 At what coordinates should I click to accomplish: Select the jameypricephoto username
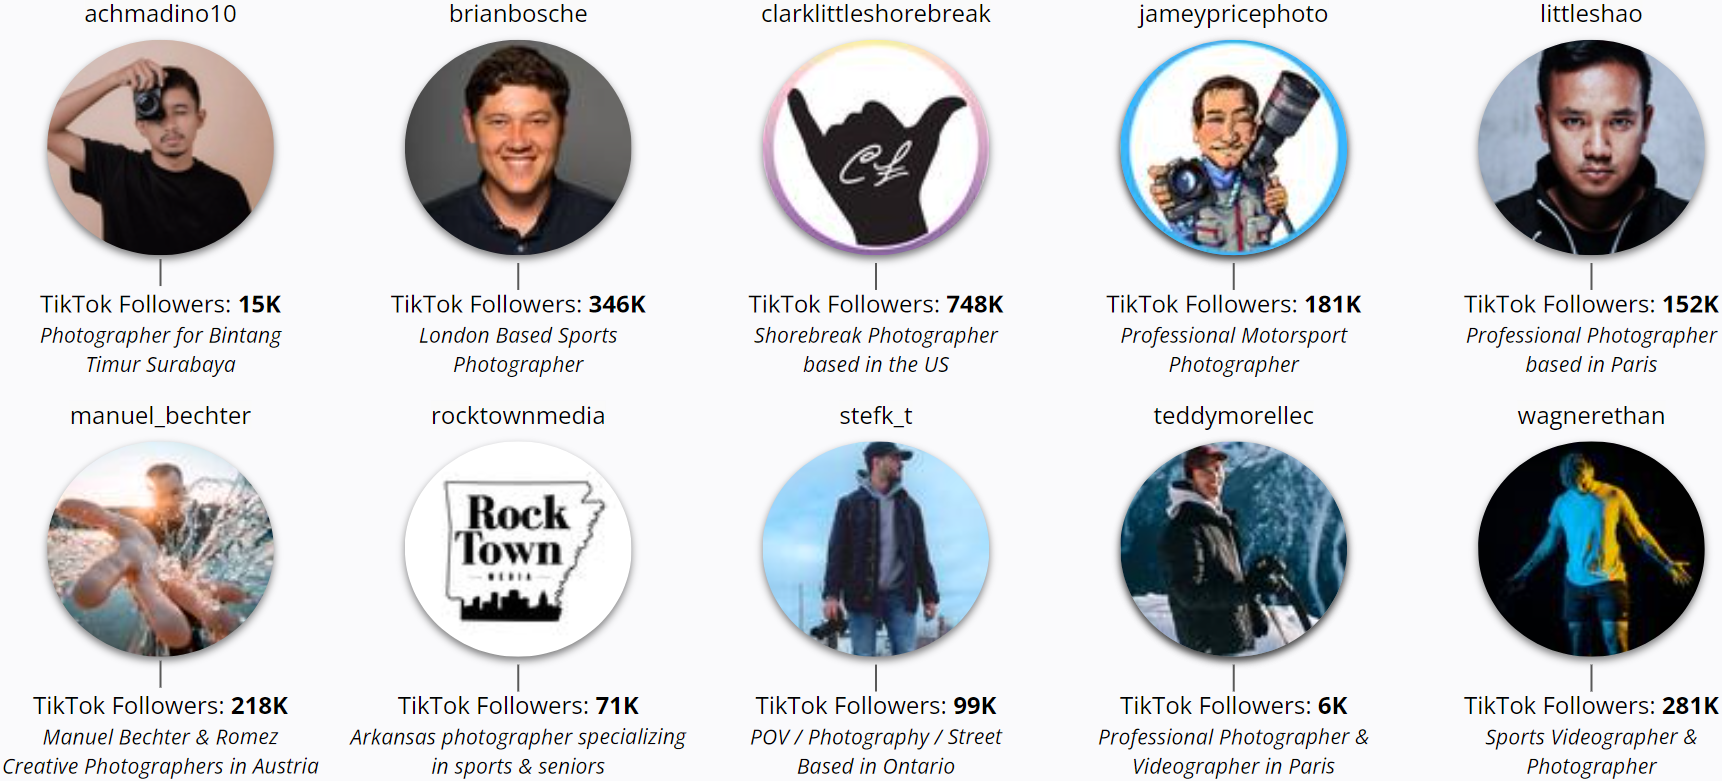point(1233,14)
